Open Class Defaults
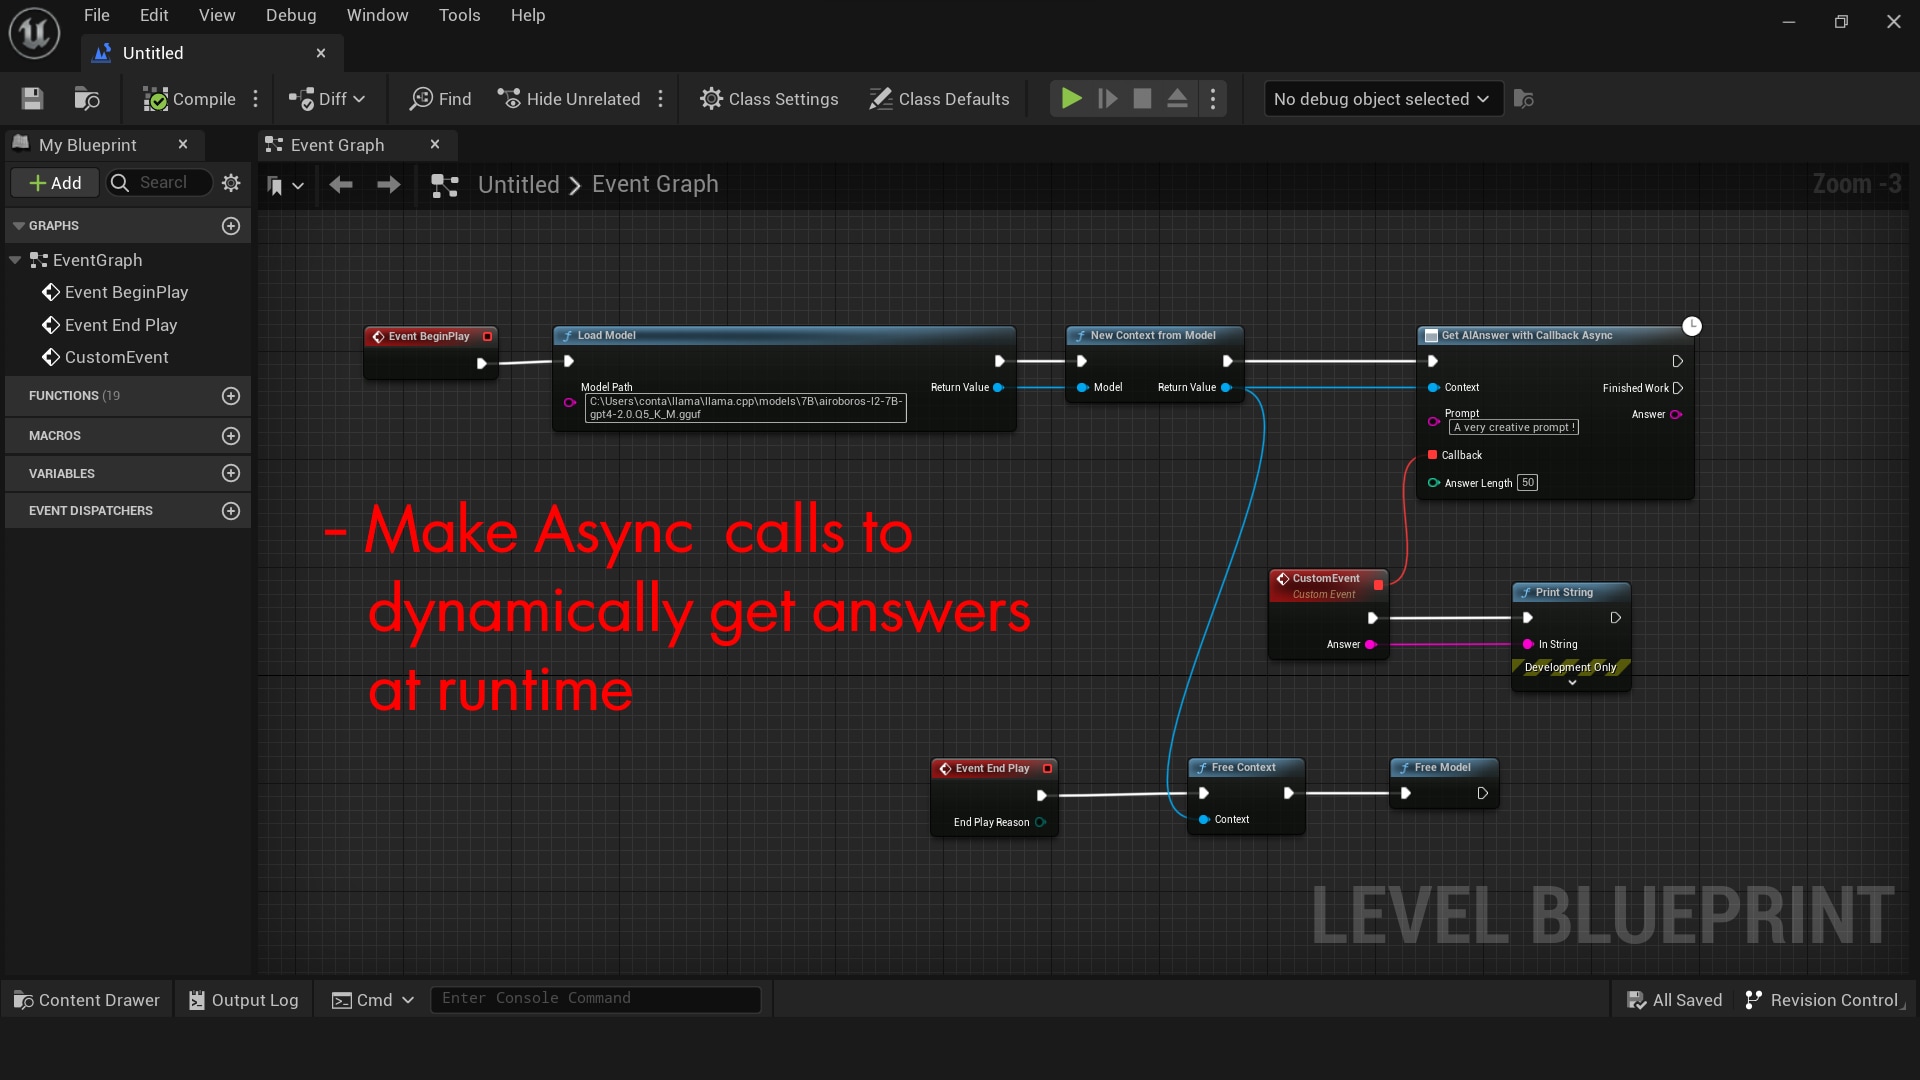1920x1080 pixels. [x=939, y=99]
